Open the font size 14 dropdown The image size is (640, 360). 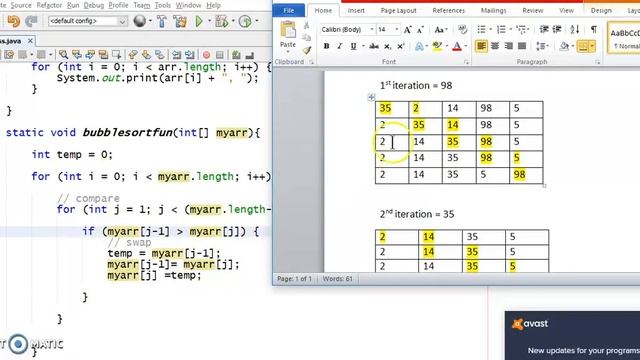[x=396, y=29]
